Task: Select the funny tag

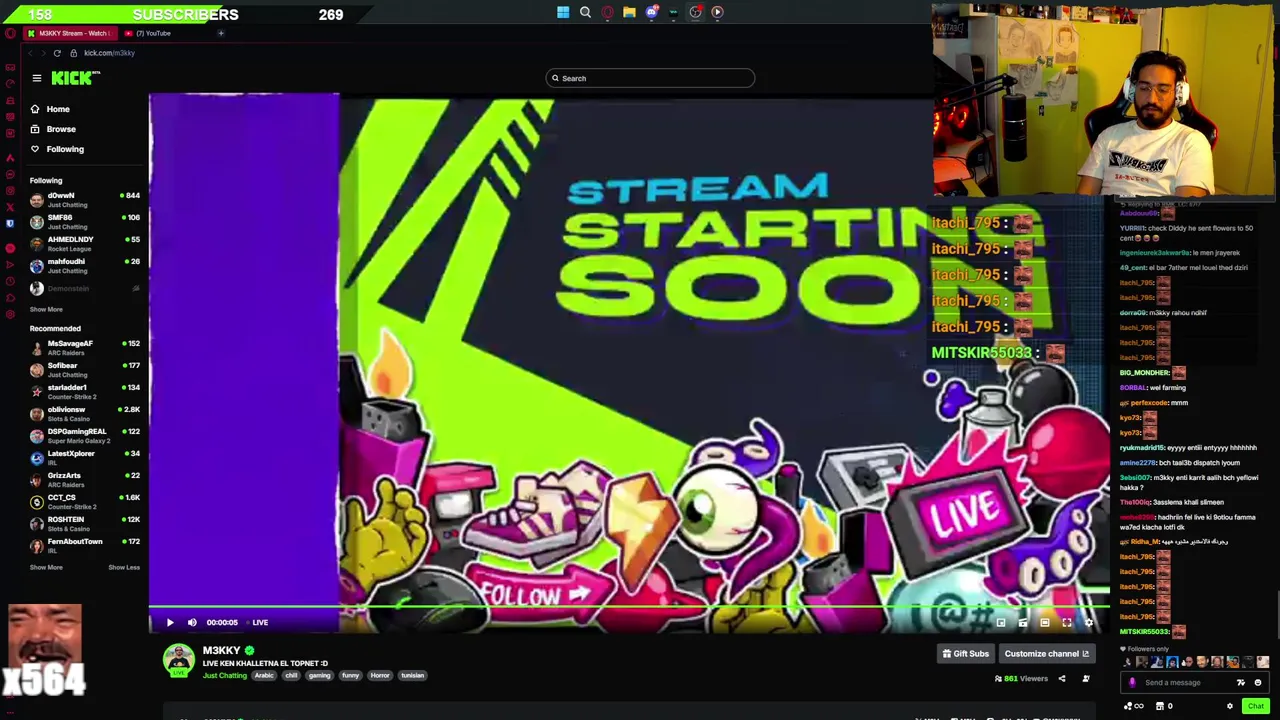Action: coord(350,675)
